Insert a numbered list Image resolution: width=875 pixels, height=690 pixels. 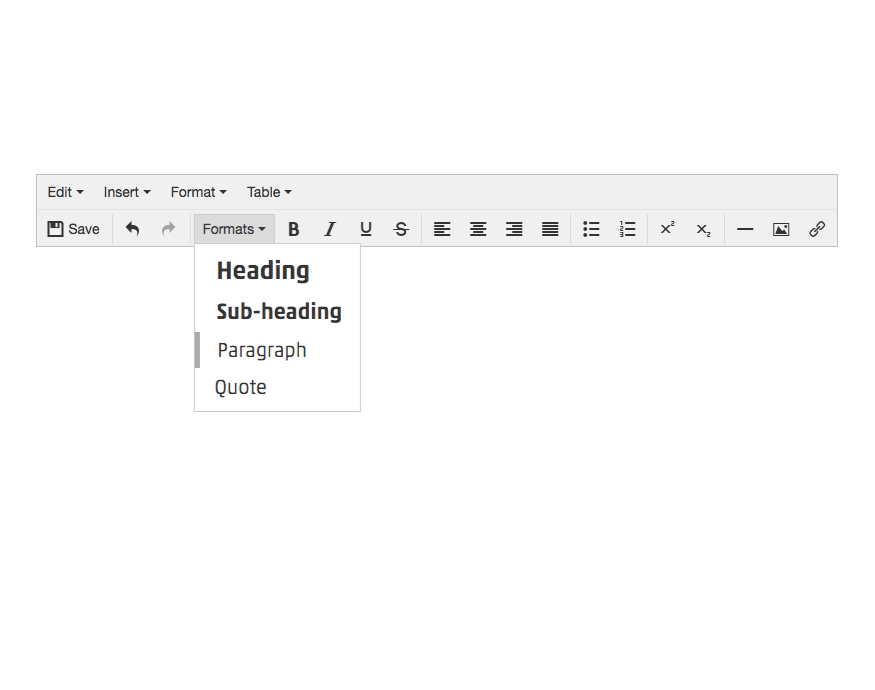tap(627, 229)
